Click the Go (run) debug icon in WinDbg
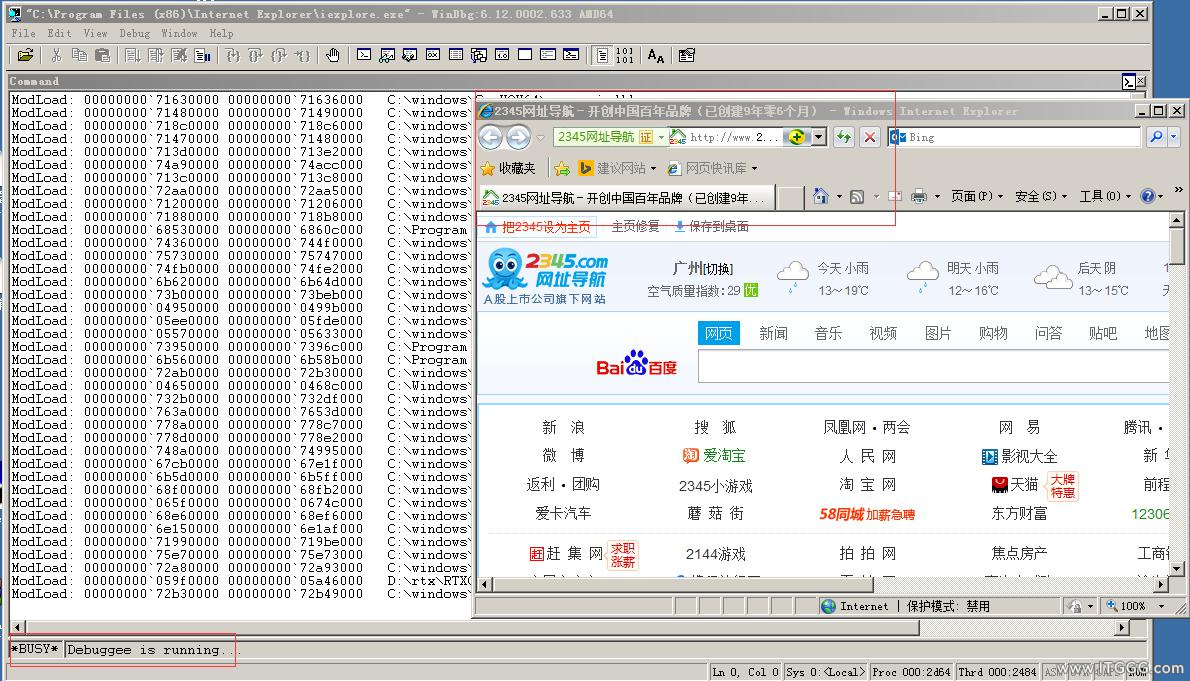Viewport: 1190px width, 681px height. coord(133,55)
